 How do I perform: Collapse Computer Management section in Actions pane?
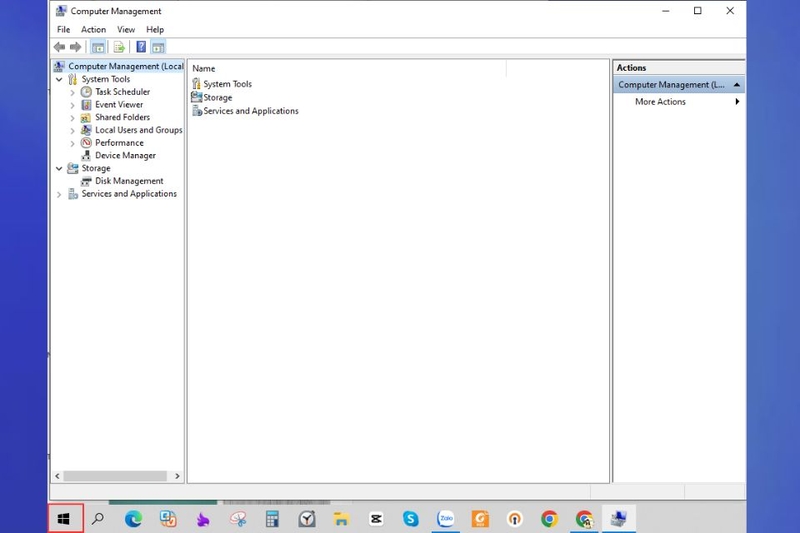coord(736,85)
